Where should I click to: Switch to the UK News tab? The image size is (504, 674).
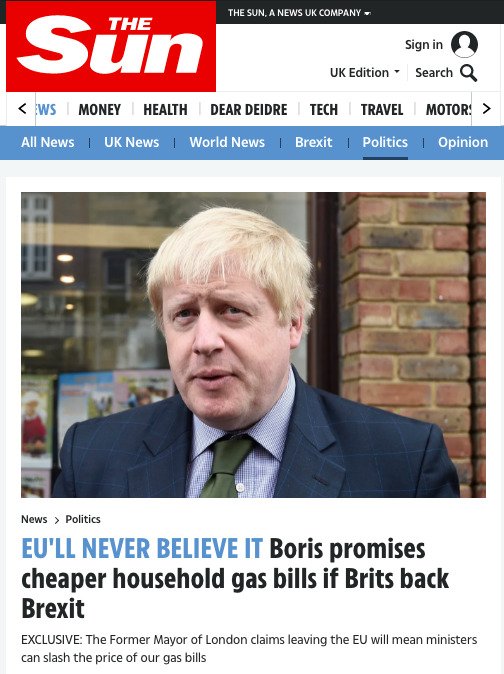(x=131, y=142)
